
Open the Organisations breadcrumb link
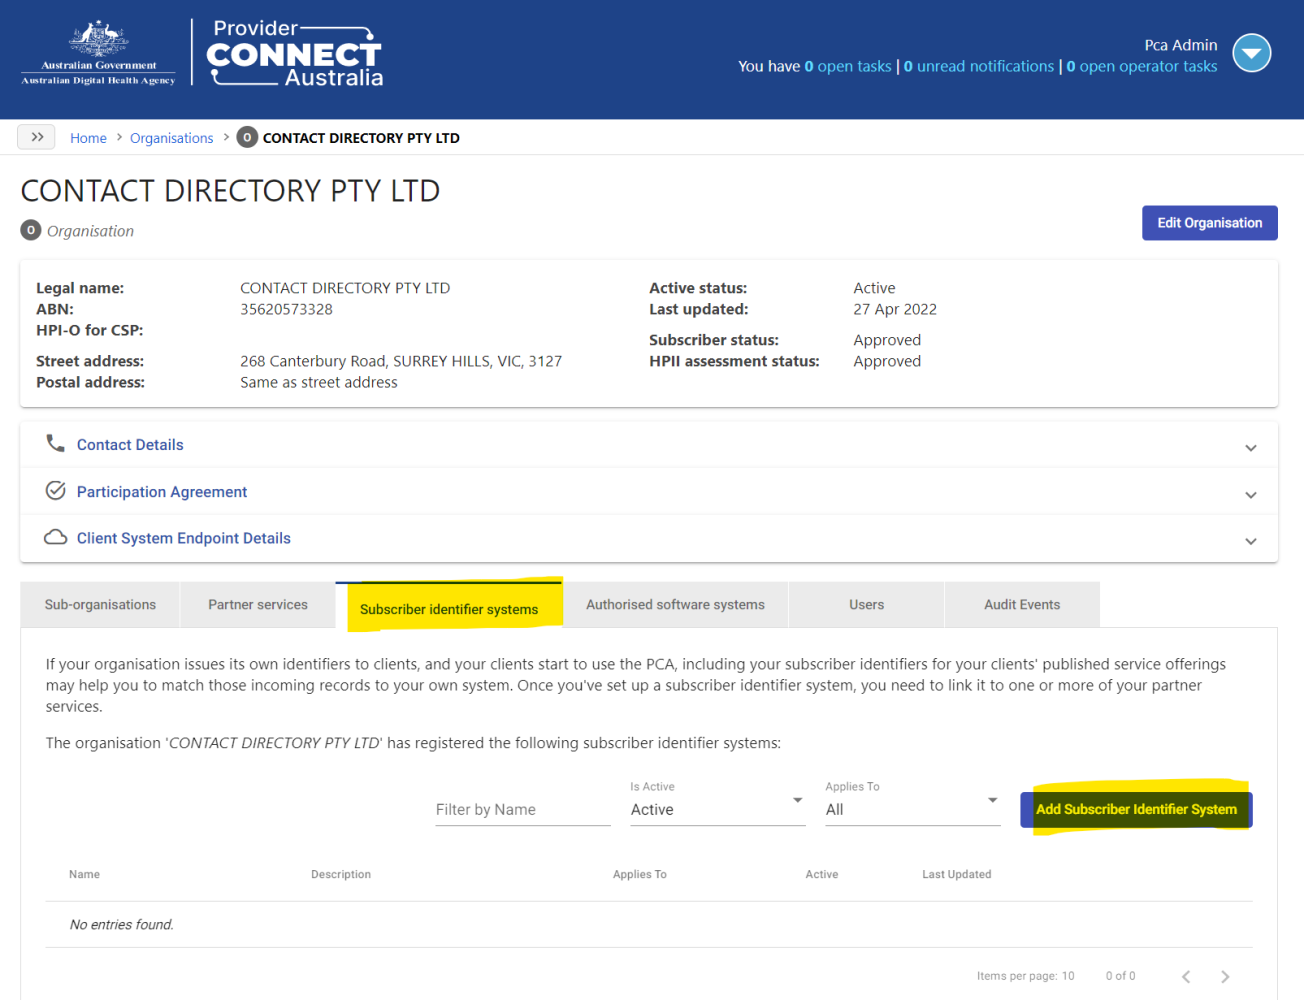pos(171,137)
